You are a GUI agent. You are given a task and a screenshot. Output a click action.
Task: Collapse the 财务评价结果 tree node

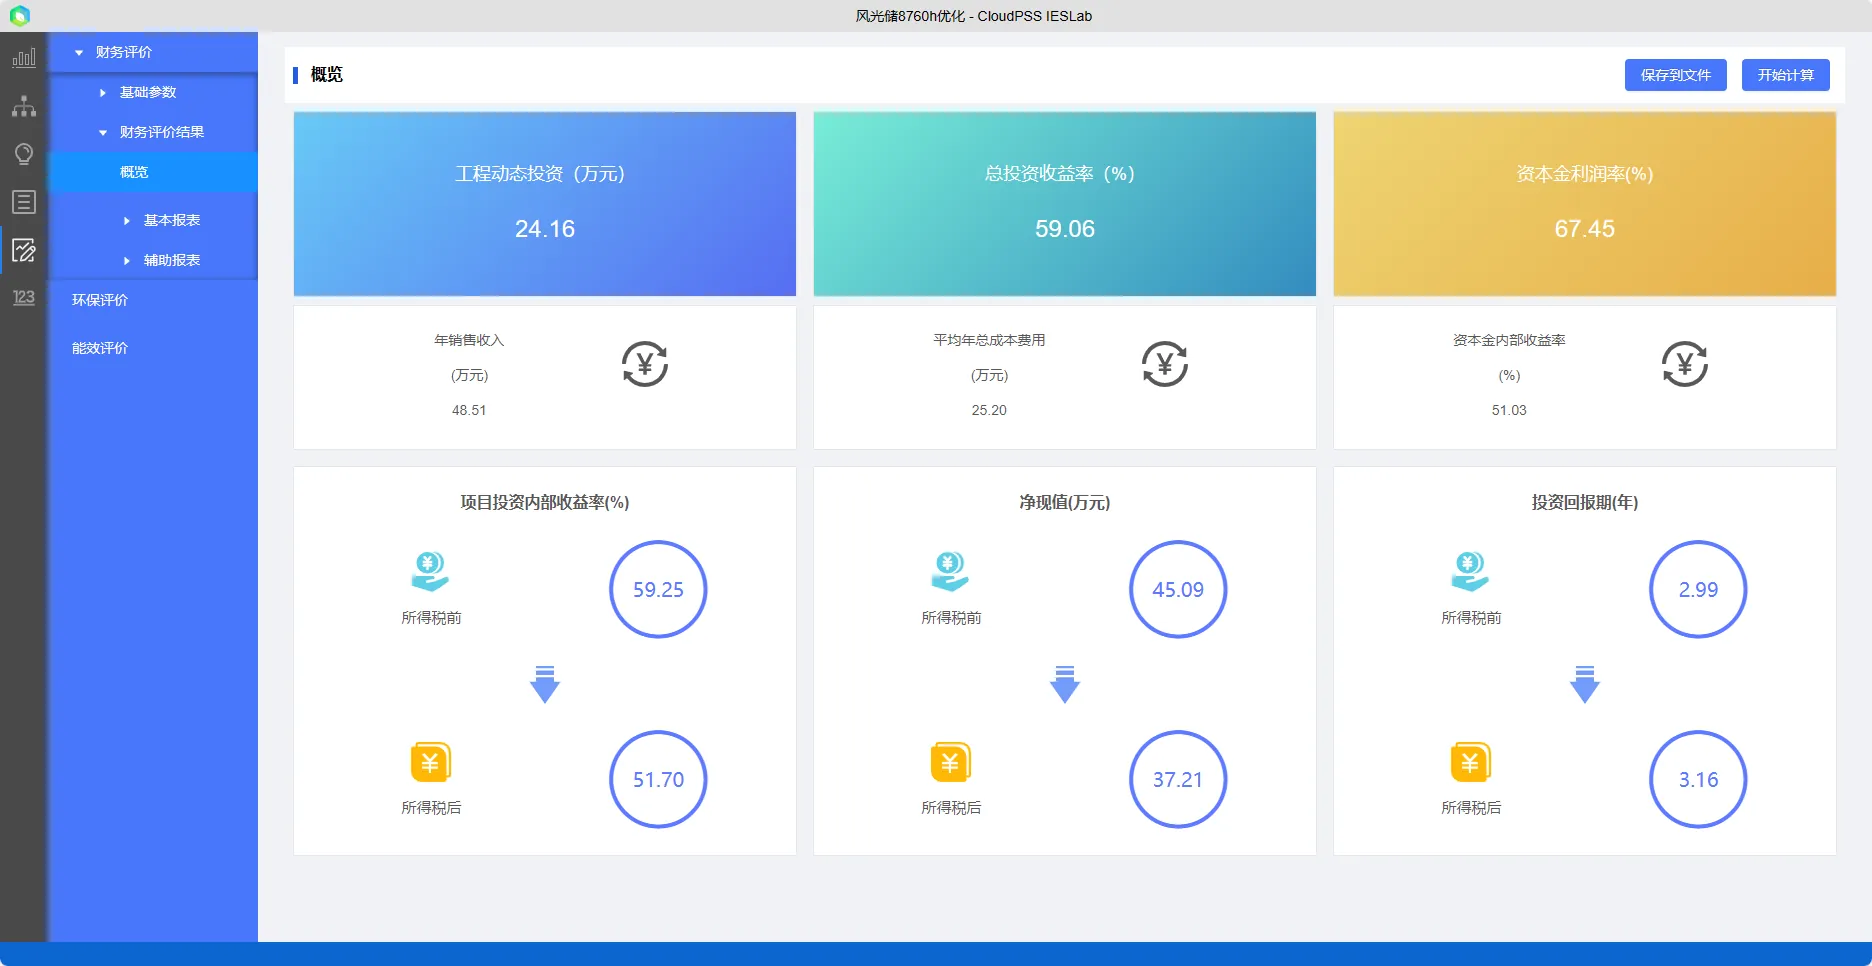(x=103, y=132)
